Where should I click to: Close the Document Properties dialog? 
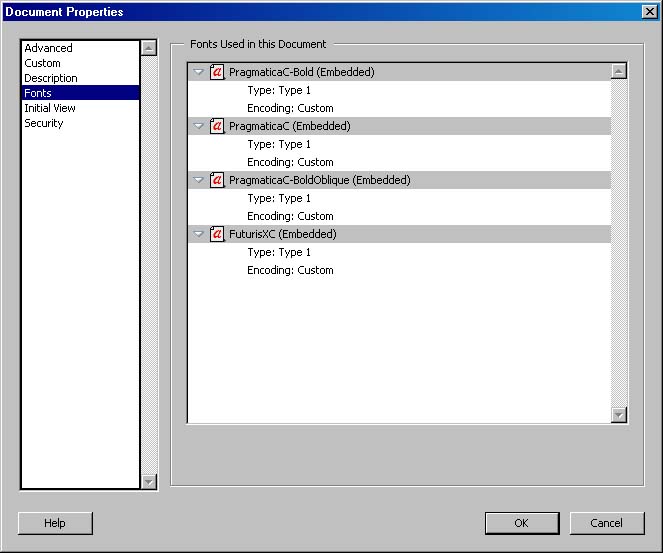pos(649,12)
